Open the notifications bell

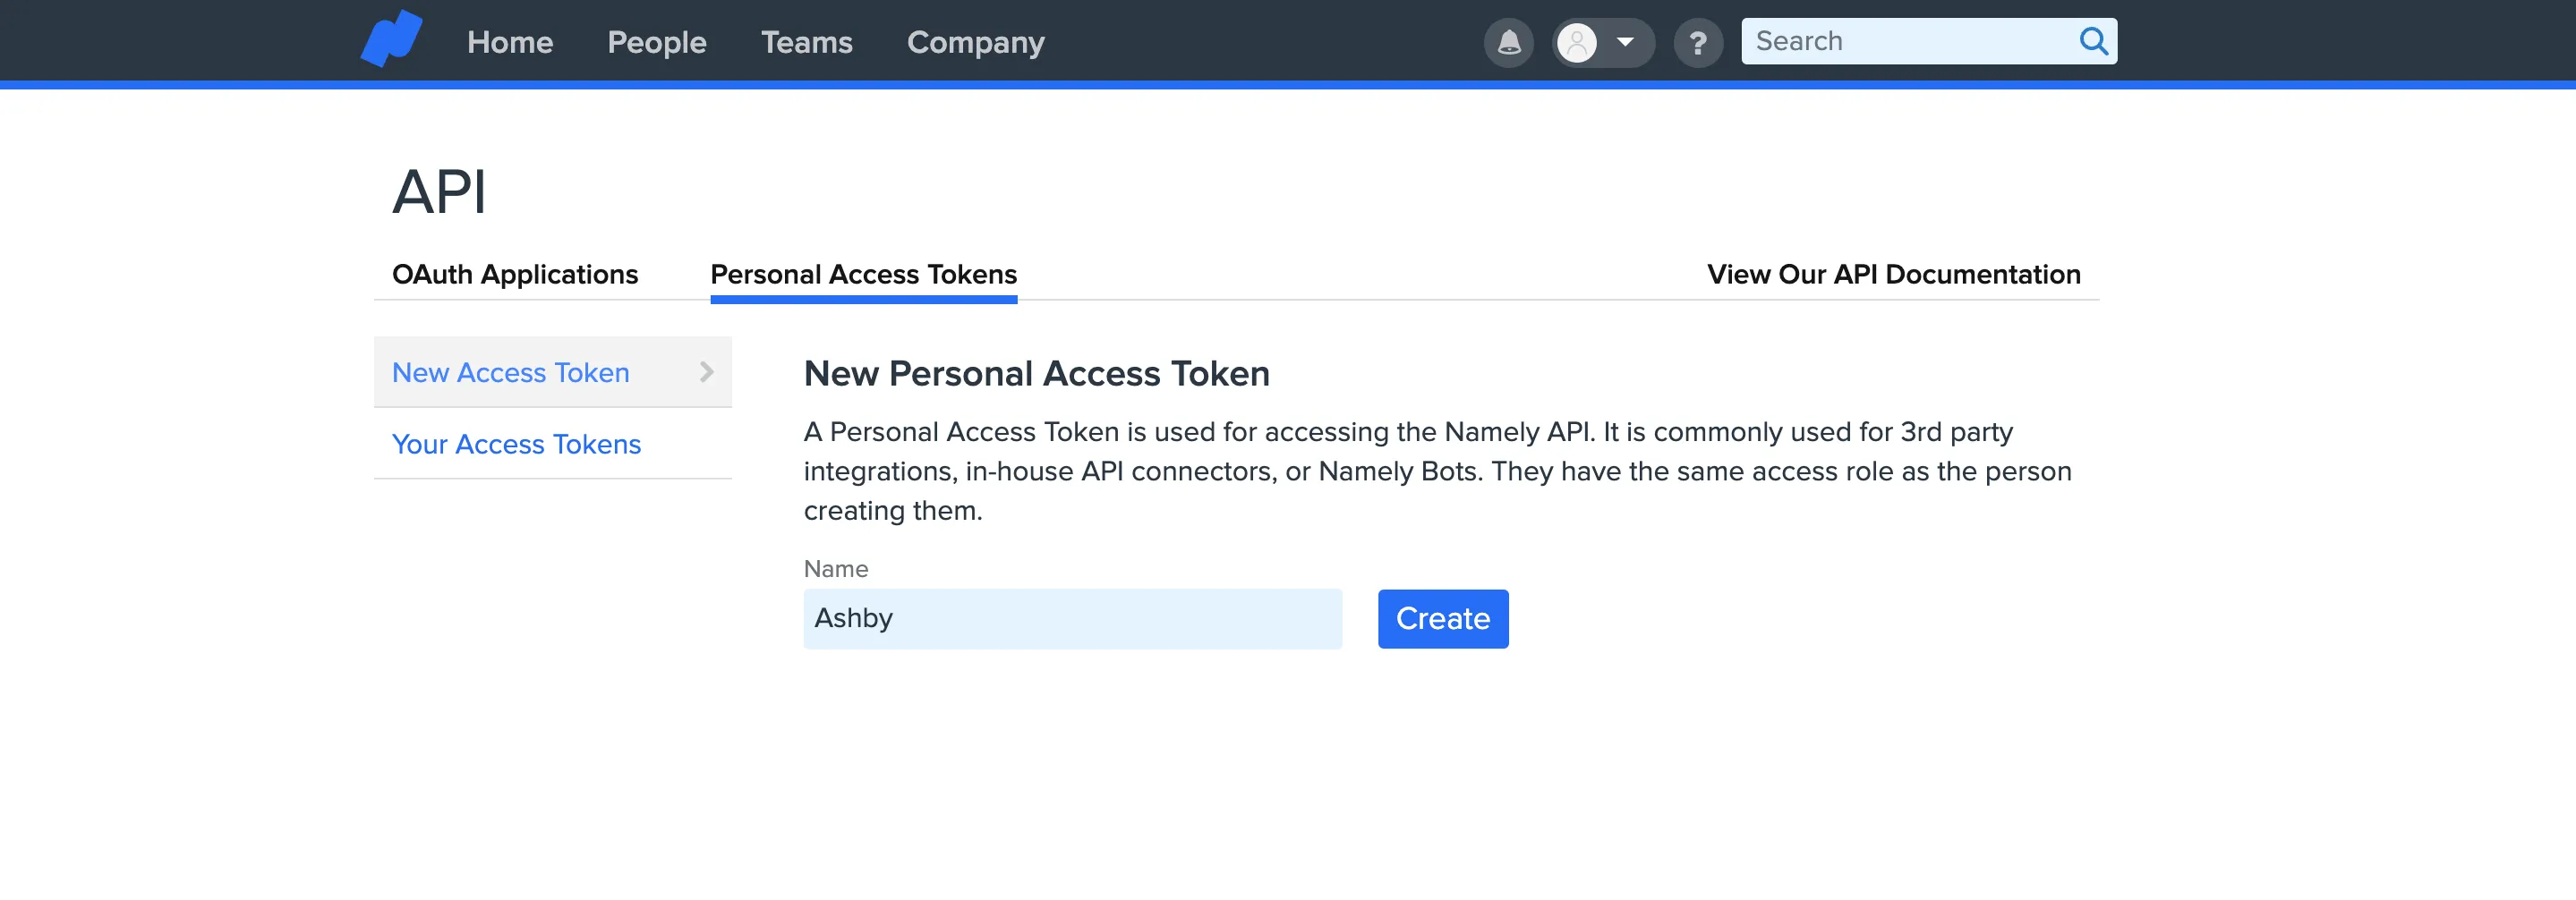tap(1508, 42)
